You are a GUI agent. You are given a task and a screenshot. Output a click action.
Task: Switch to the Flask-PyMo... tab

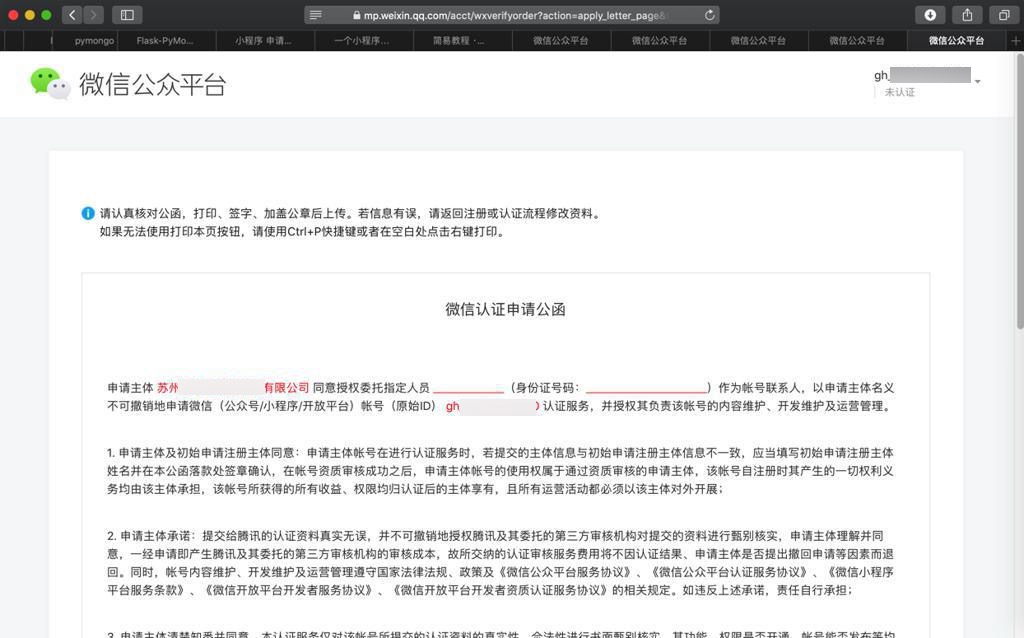(165, 40)
